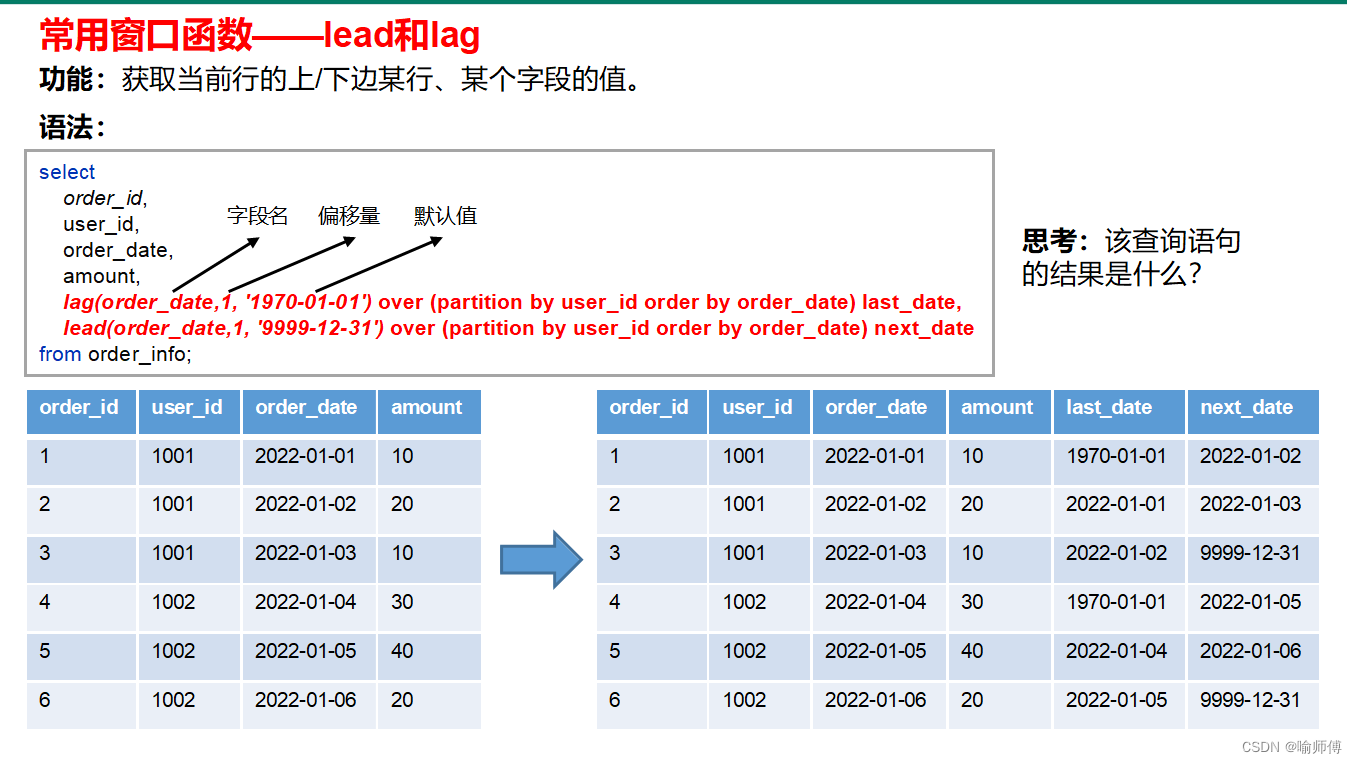Click the red lag(order_date,1,'1970-01-01') line
This screenshot has height=763, width=1357.
[x=512, y=302]
